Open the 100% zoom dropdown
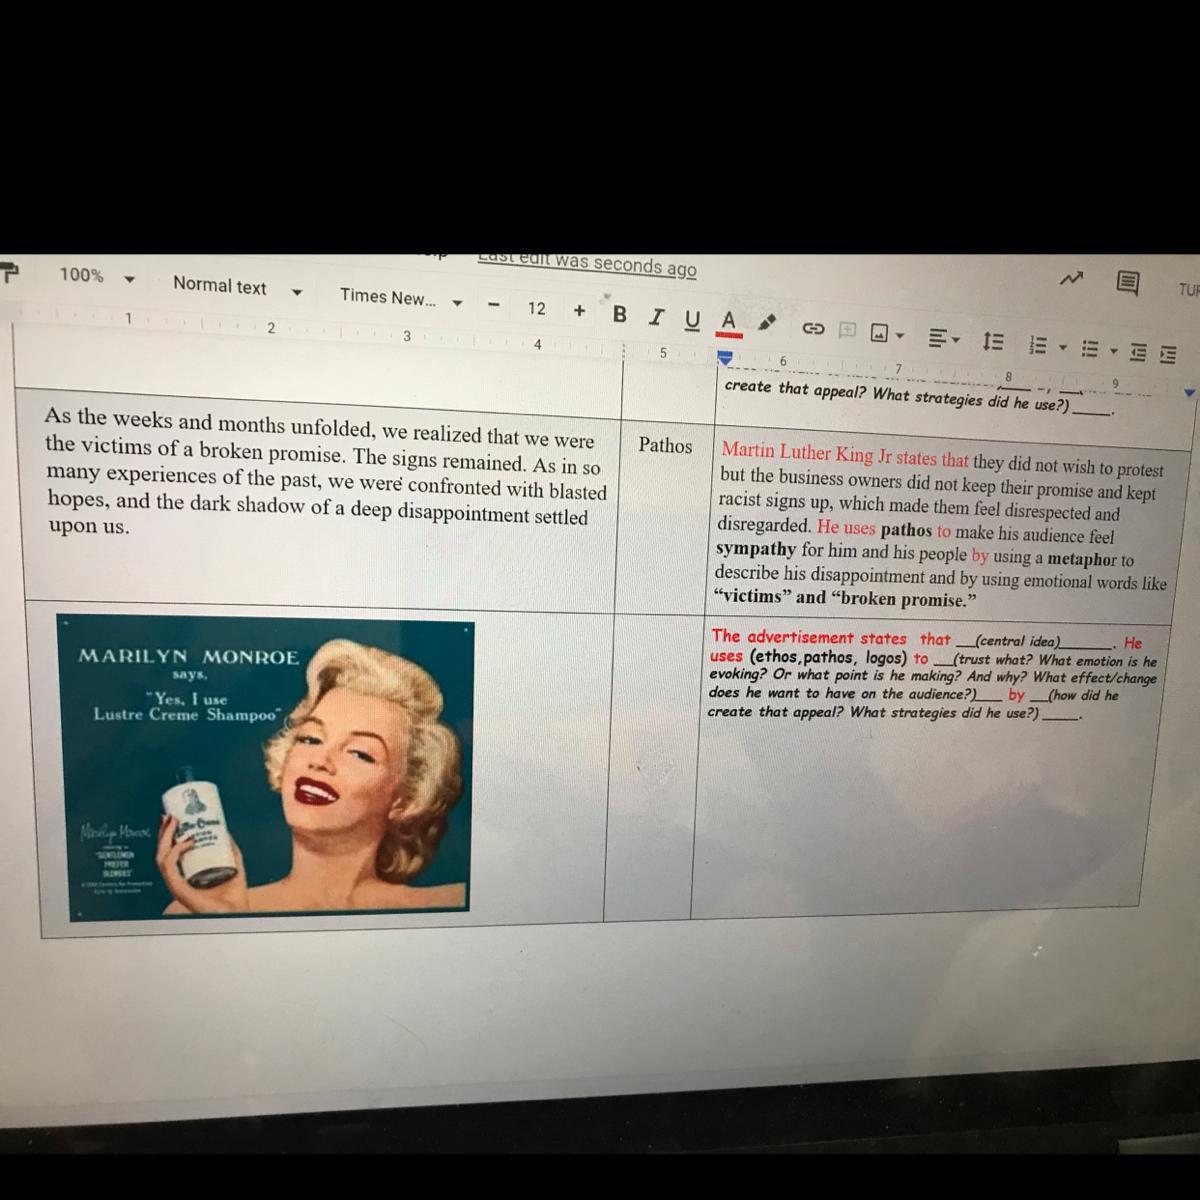Image resolution: width=1200 pixels, height=1200 pixels. click(96, 276)
